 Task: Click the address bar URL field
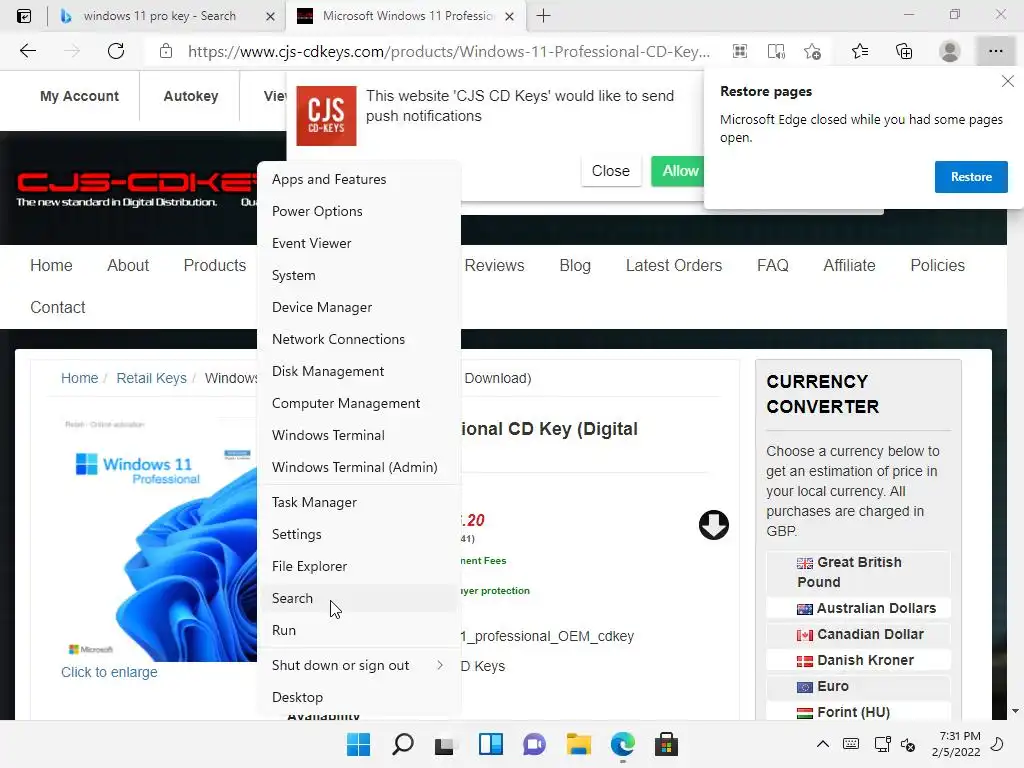(x=449, y=52)
